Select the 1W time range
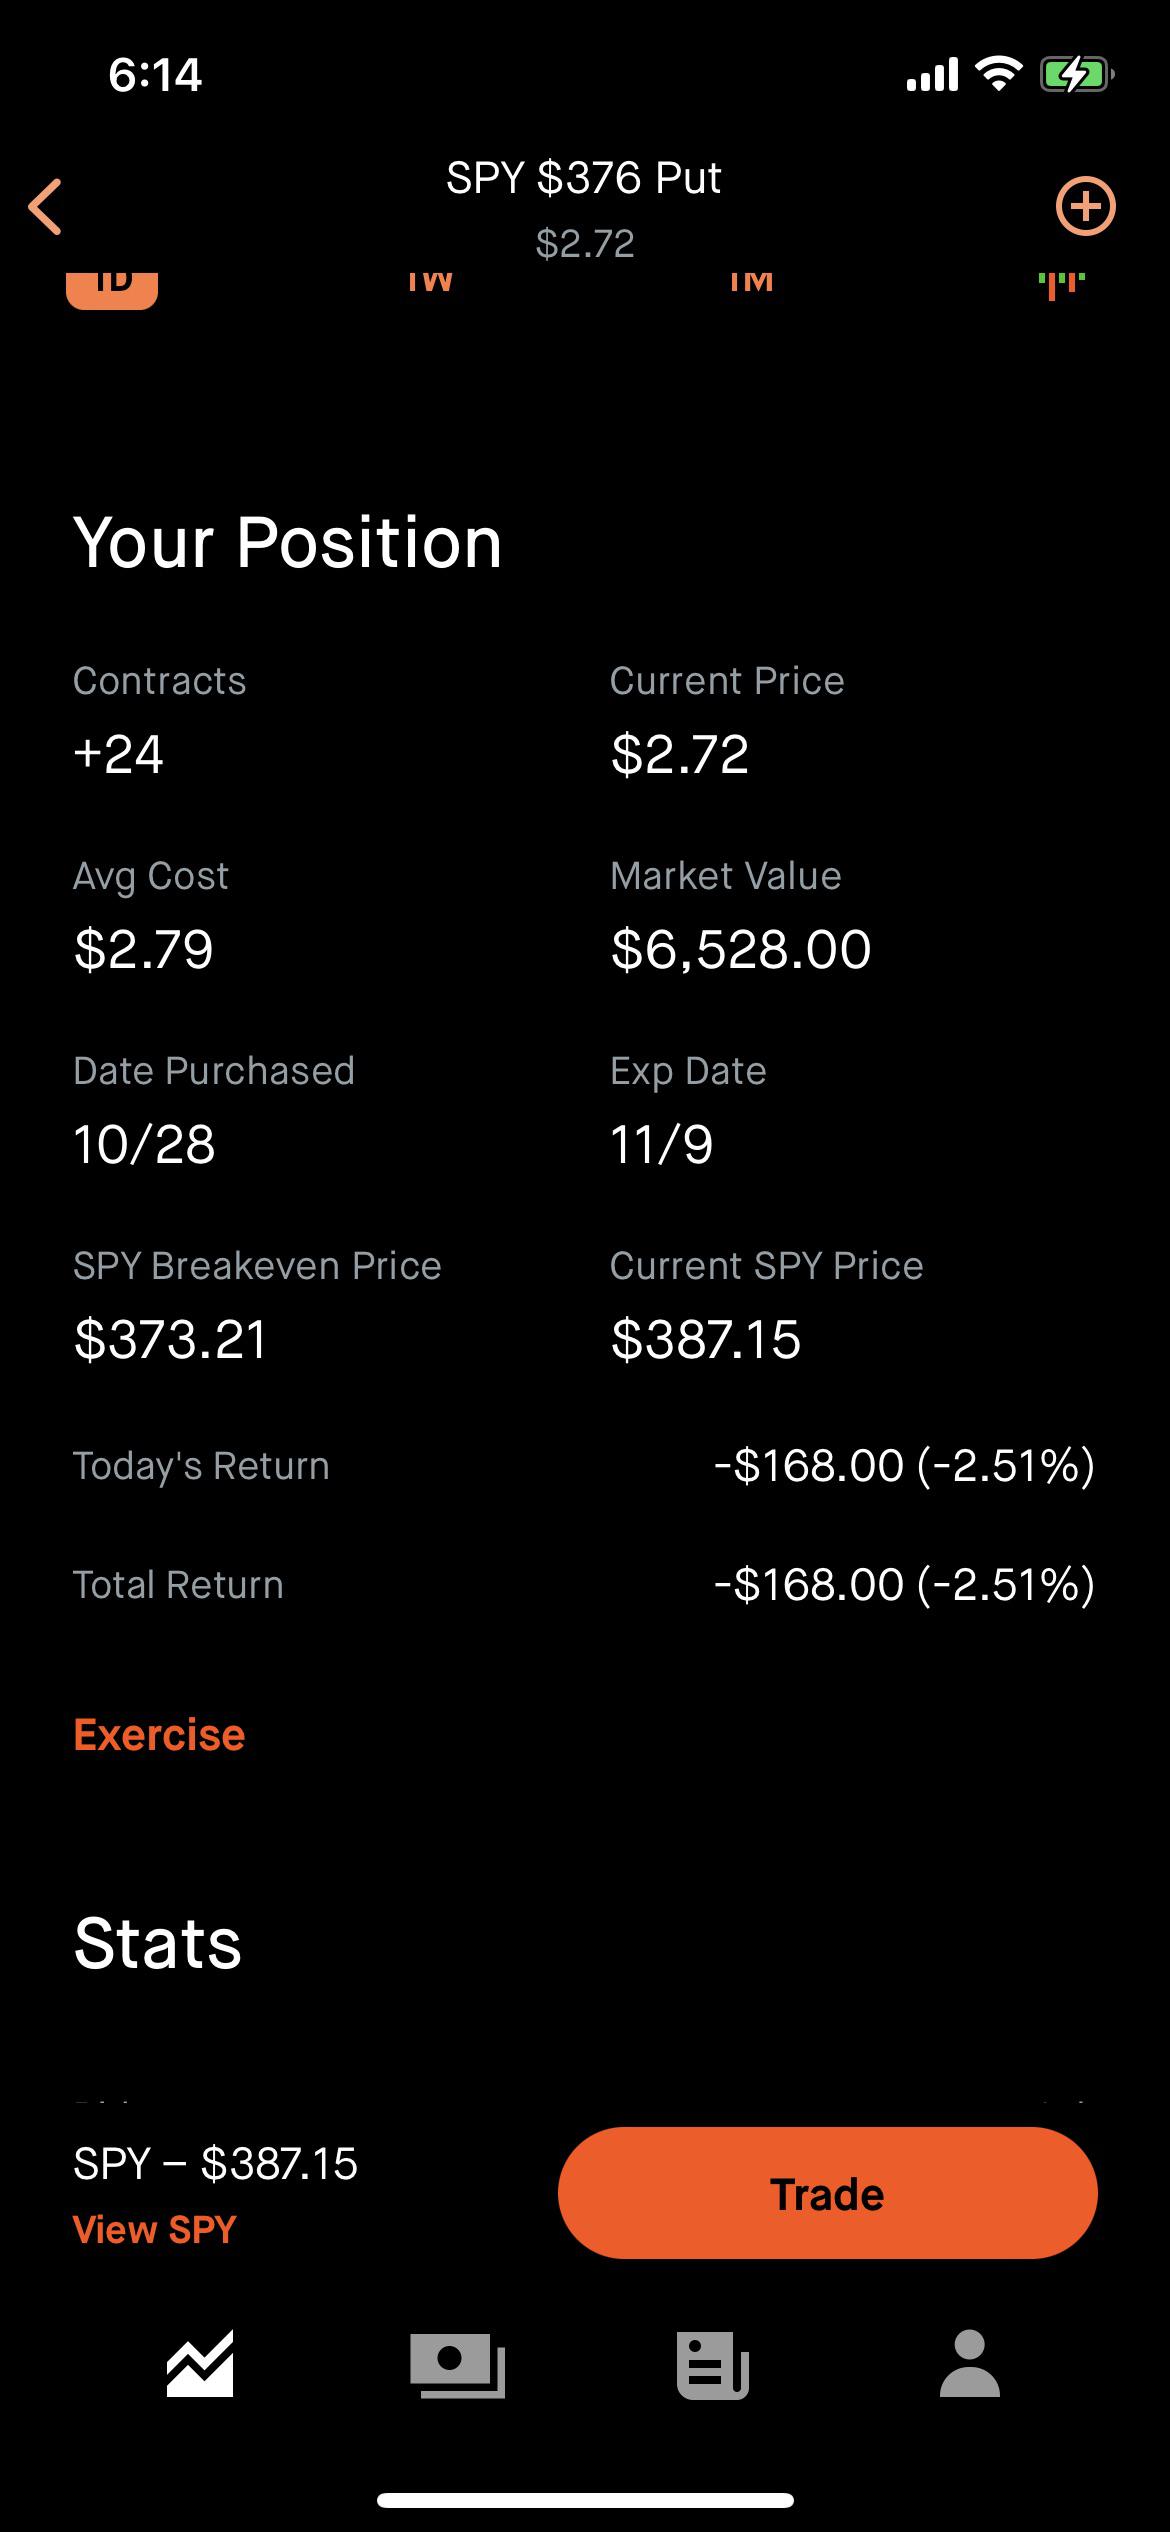 pyautogui.click(x=430, y=284)
